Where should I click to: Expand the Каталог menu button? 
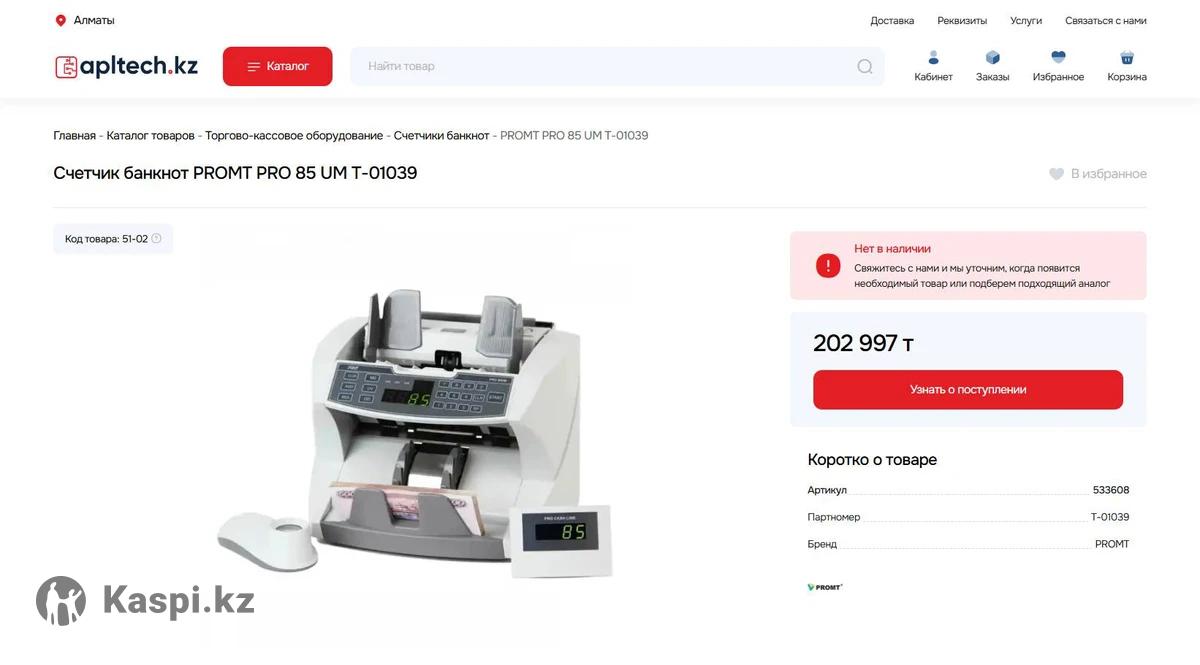[277, 66]
